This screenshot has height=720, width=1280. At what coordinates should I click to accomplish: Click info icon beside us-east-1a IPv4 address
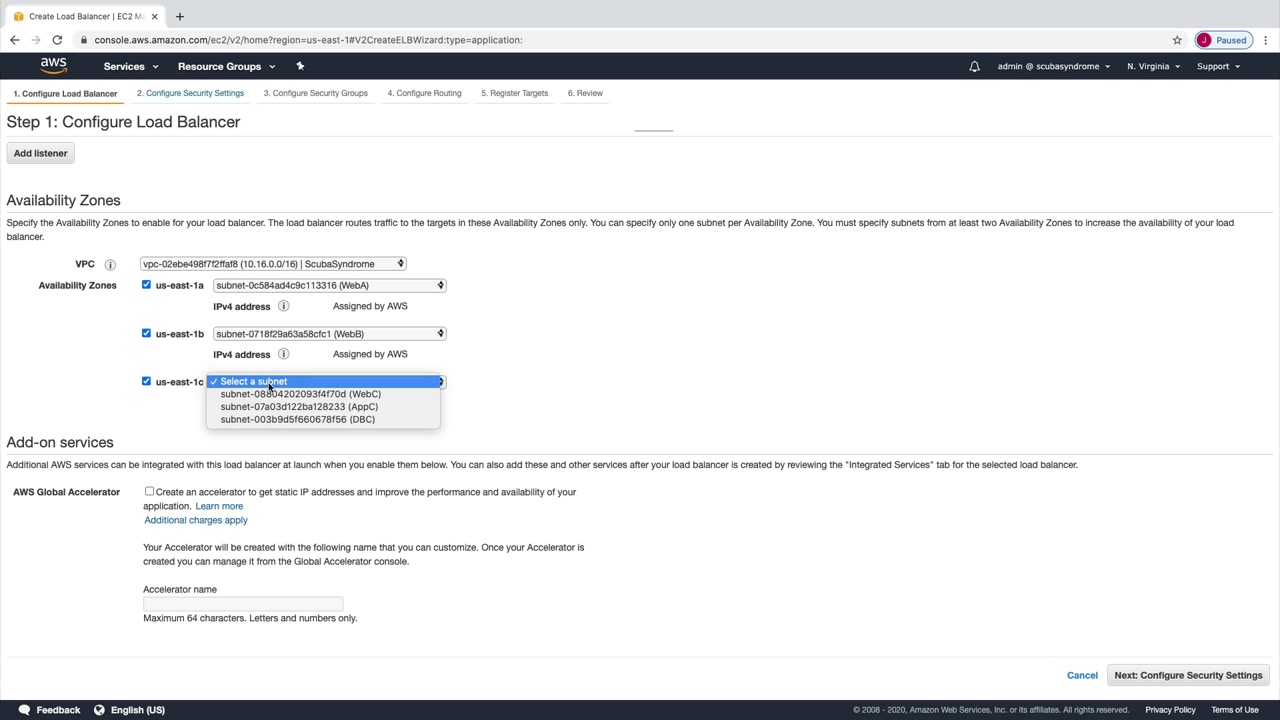tap(284, 306)
